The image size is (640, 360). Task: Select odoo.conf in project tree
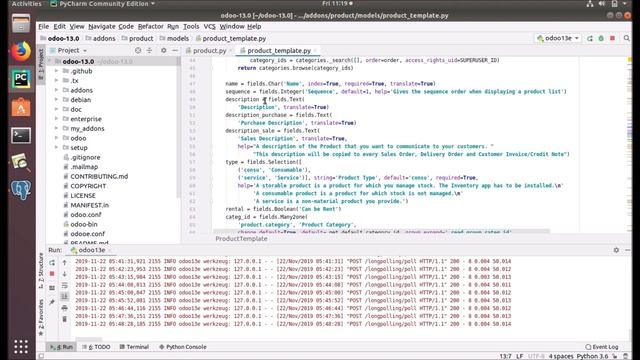coord(86,215)
